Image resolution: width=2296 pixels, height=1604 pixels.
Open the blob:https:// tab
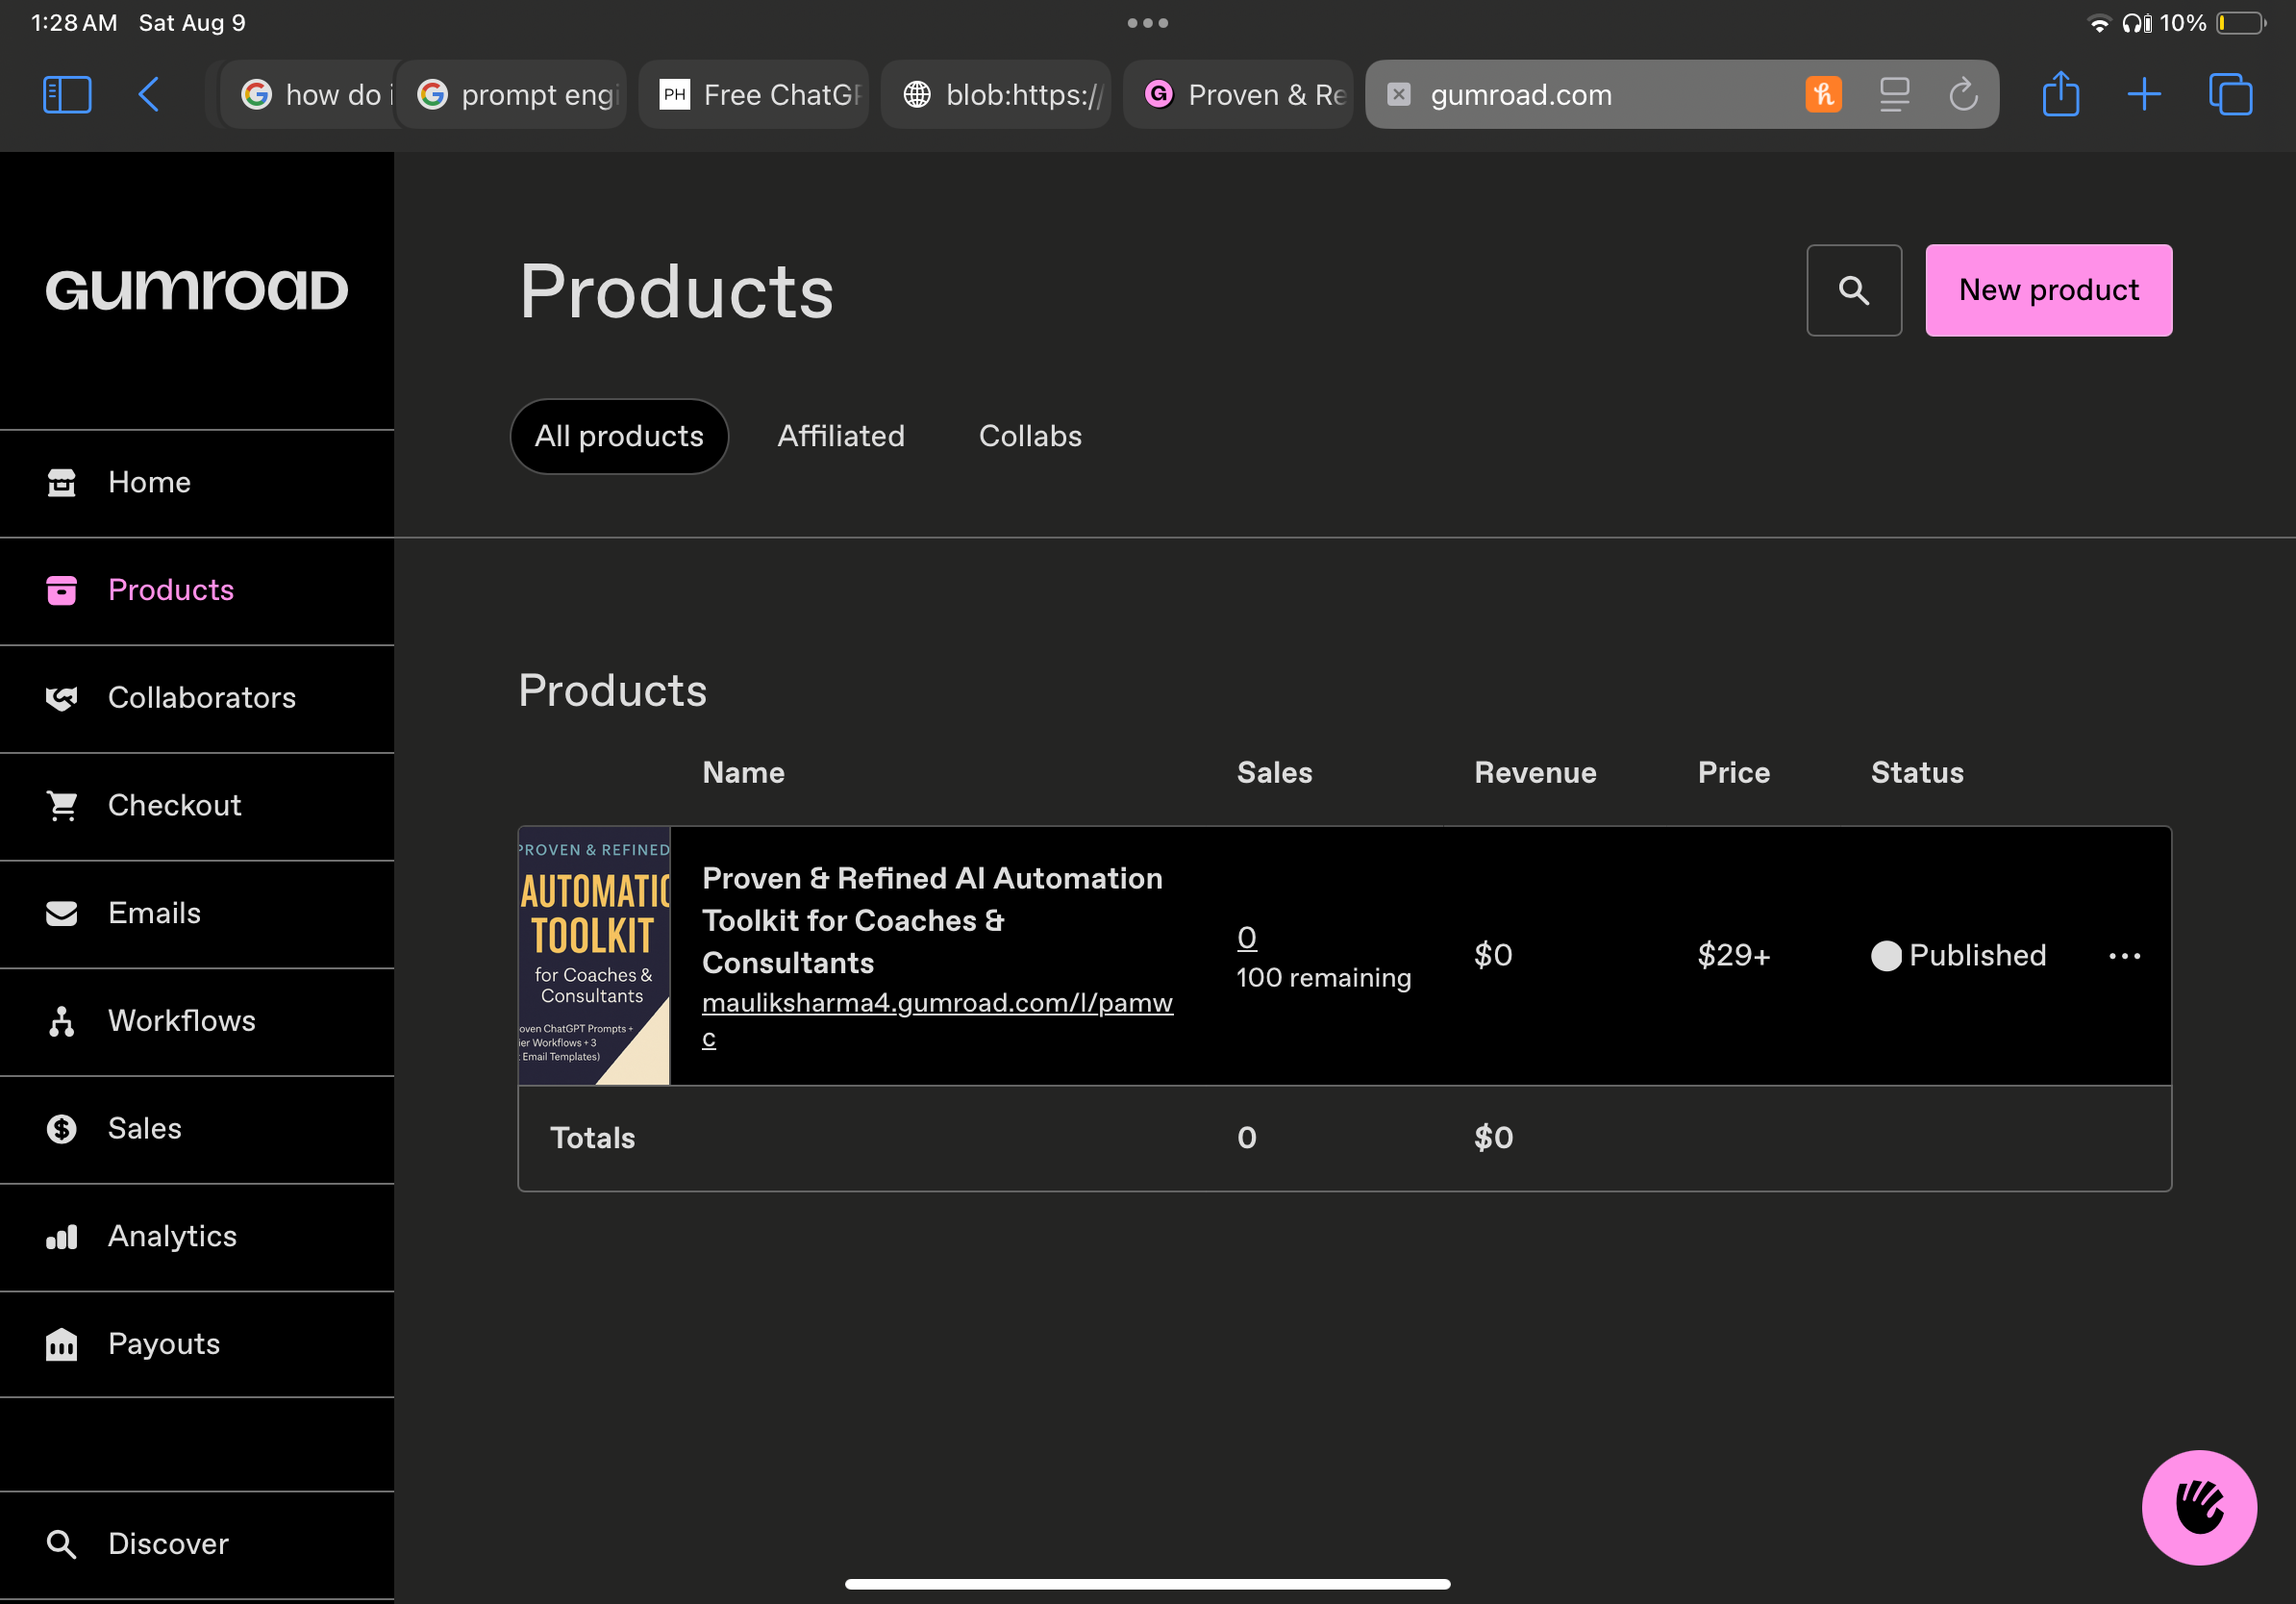tap(996, 95)
